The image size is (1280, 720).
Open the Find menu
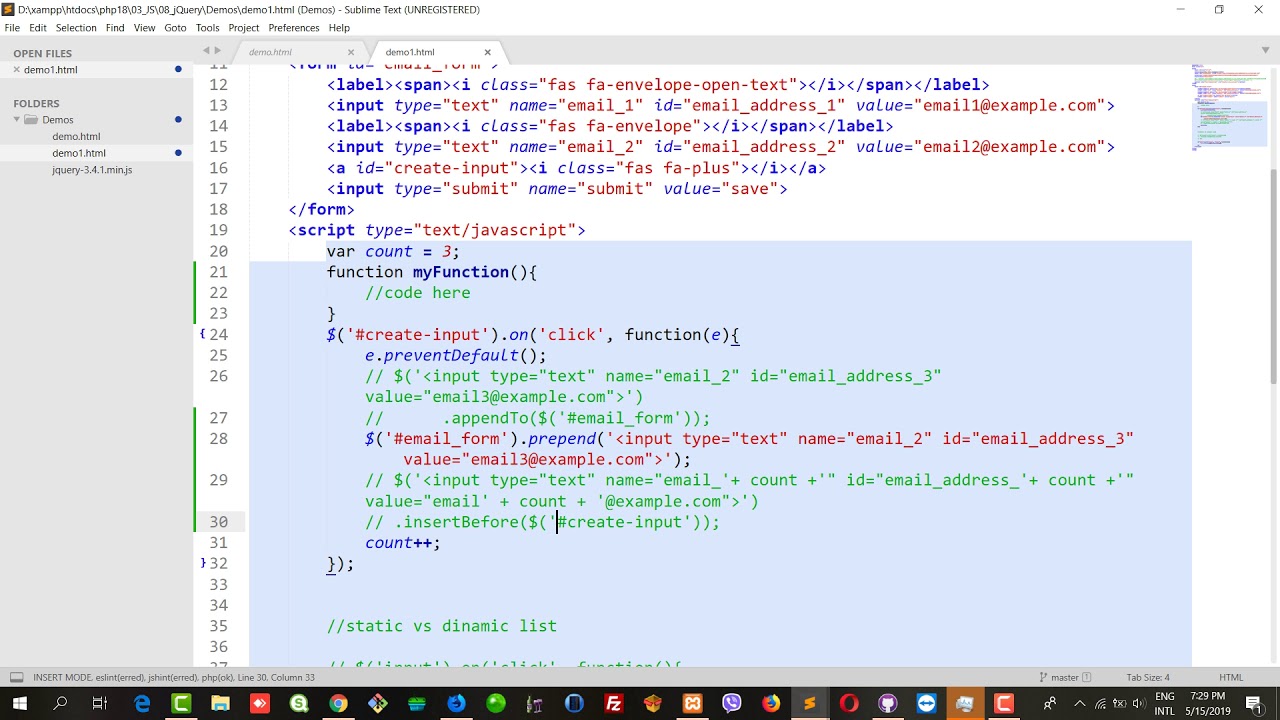tap(115, 28)
